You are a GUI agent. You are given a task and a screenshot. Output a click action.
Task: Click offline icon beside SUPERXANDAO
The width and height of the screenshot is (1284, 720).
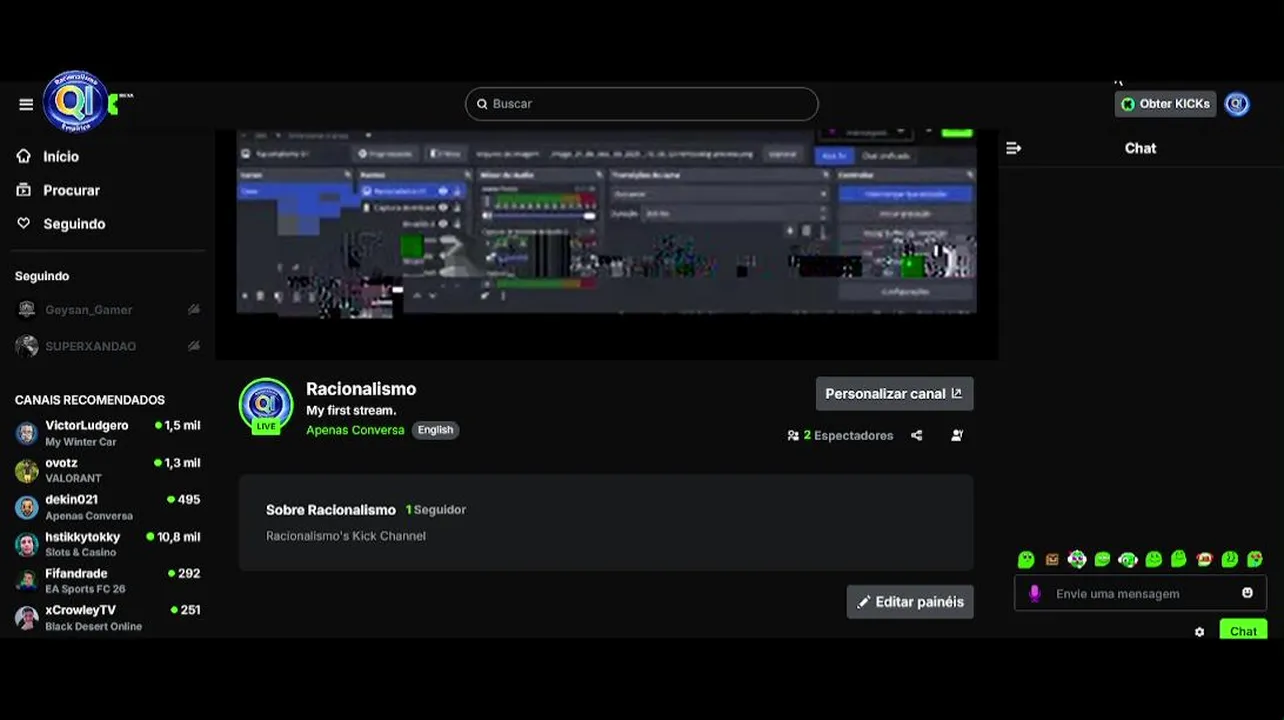pos(194,346)
